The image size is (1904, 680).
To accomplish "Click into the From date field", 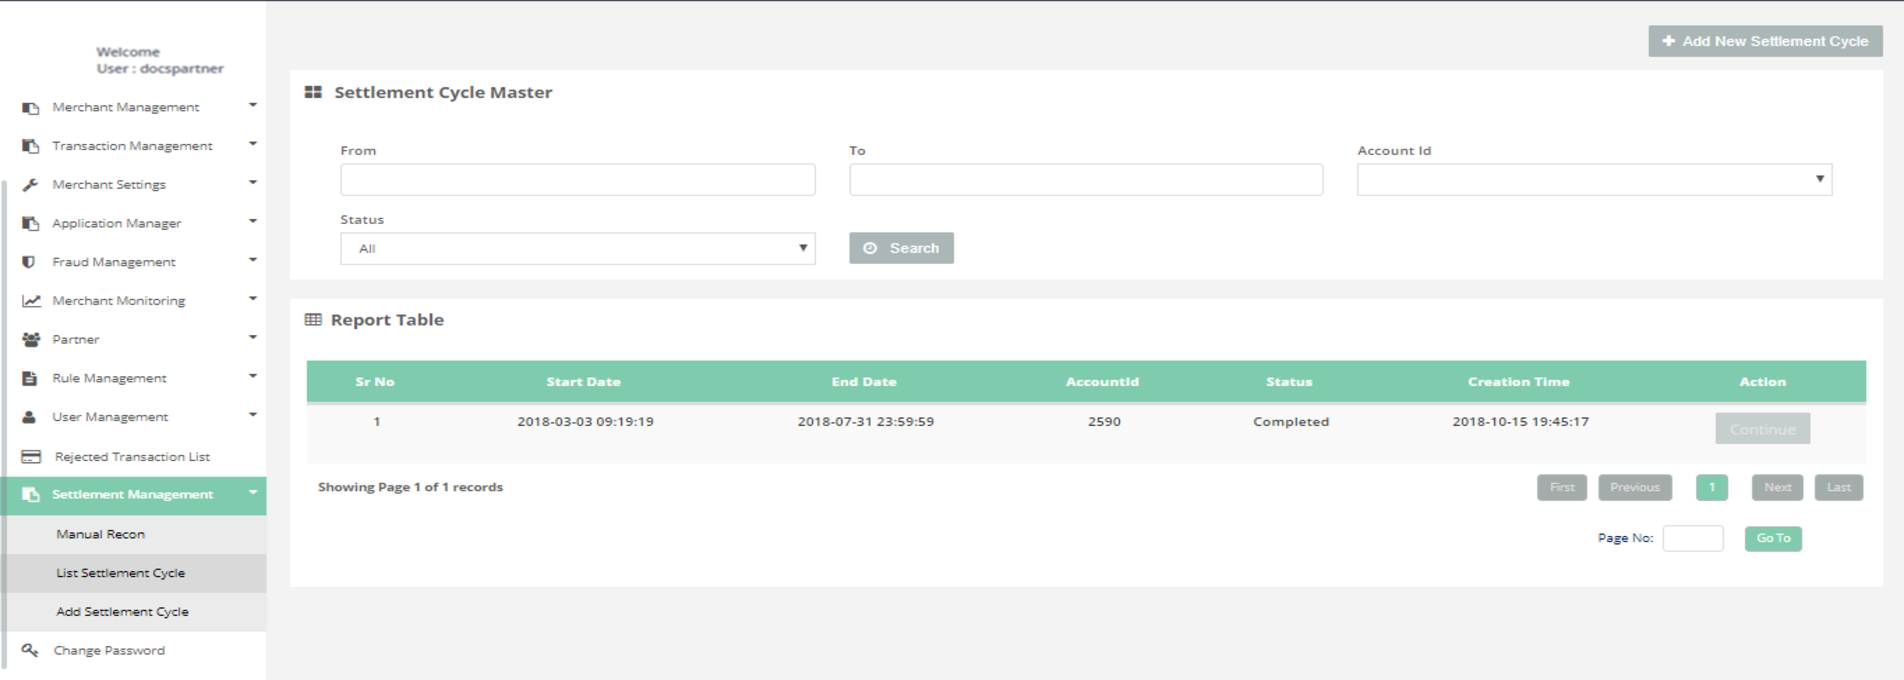I will tap(577, 180).
